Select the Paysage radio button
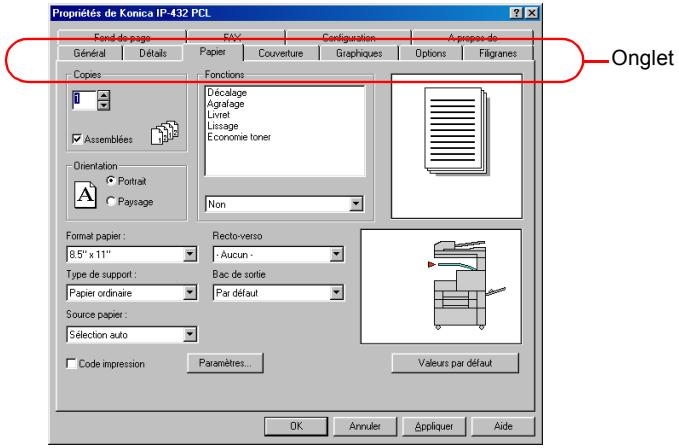679x448 pixels. tap(111, 201)
